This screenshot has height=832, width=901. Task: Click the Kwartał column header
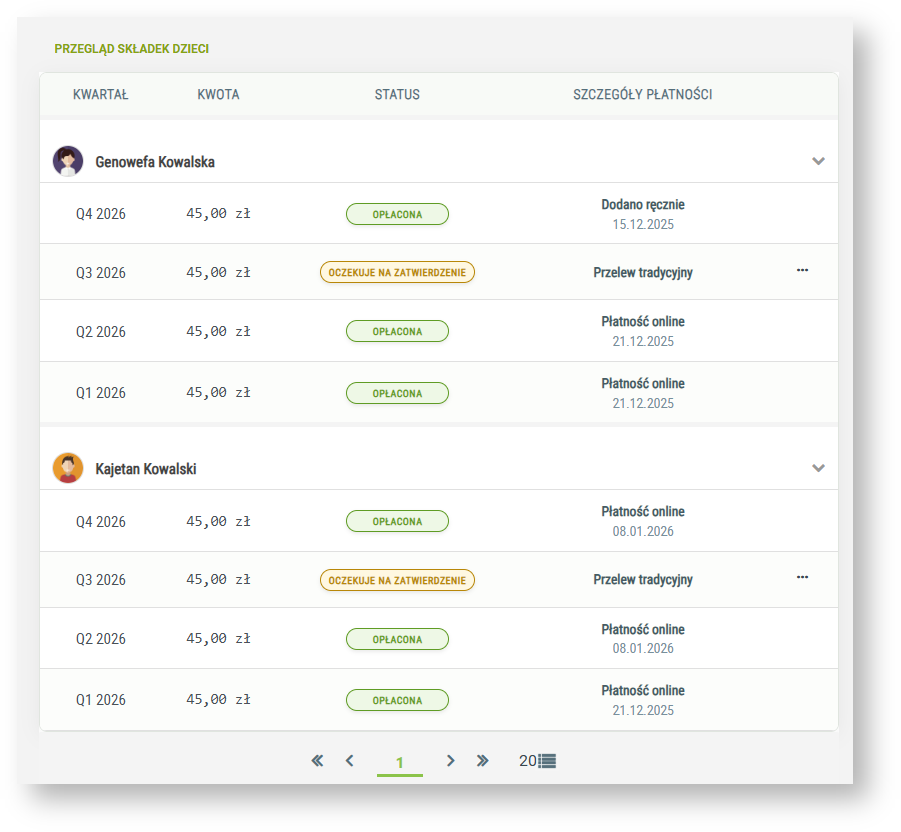(101, 95)
